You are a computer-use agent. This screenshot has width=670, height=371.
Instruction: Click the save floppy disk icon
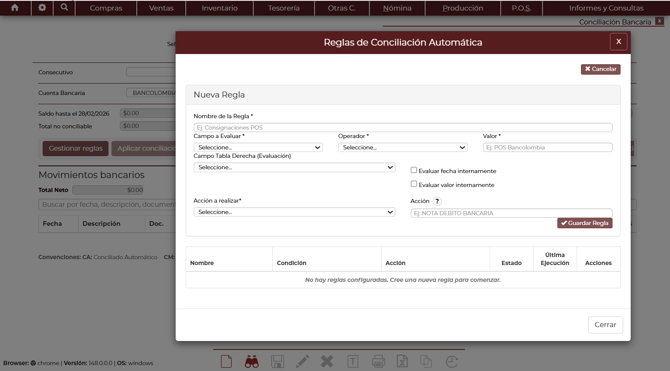(277, 362)
